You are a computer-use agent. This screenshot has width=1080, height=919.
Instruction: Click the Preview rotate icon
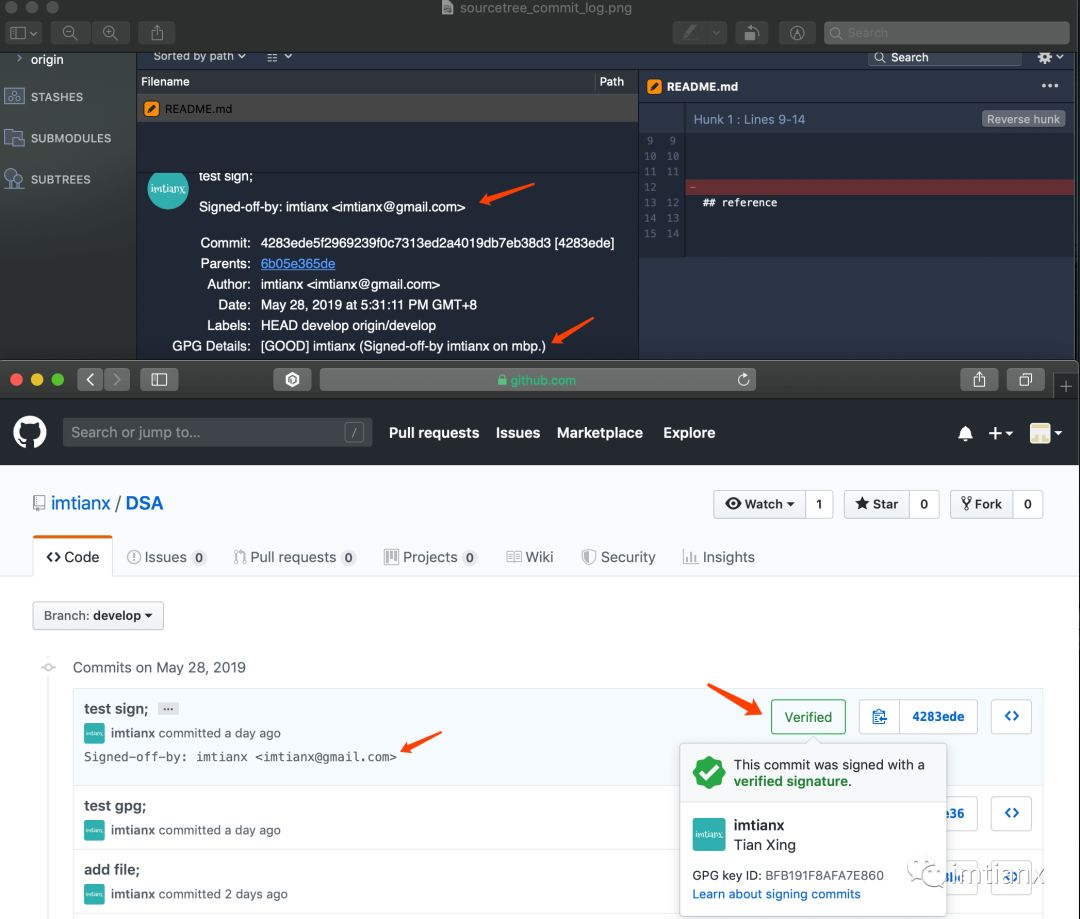(x=751, y=32)
